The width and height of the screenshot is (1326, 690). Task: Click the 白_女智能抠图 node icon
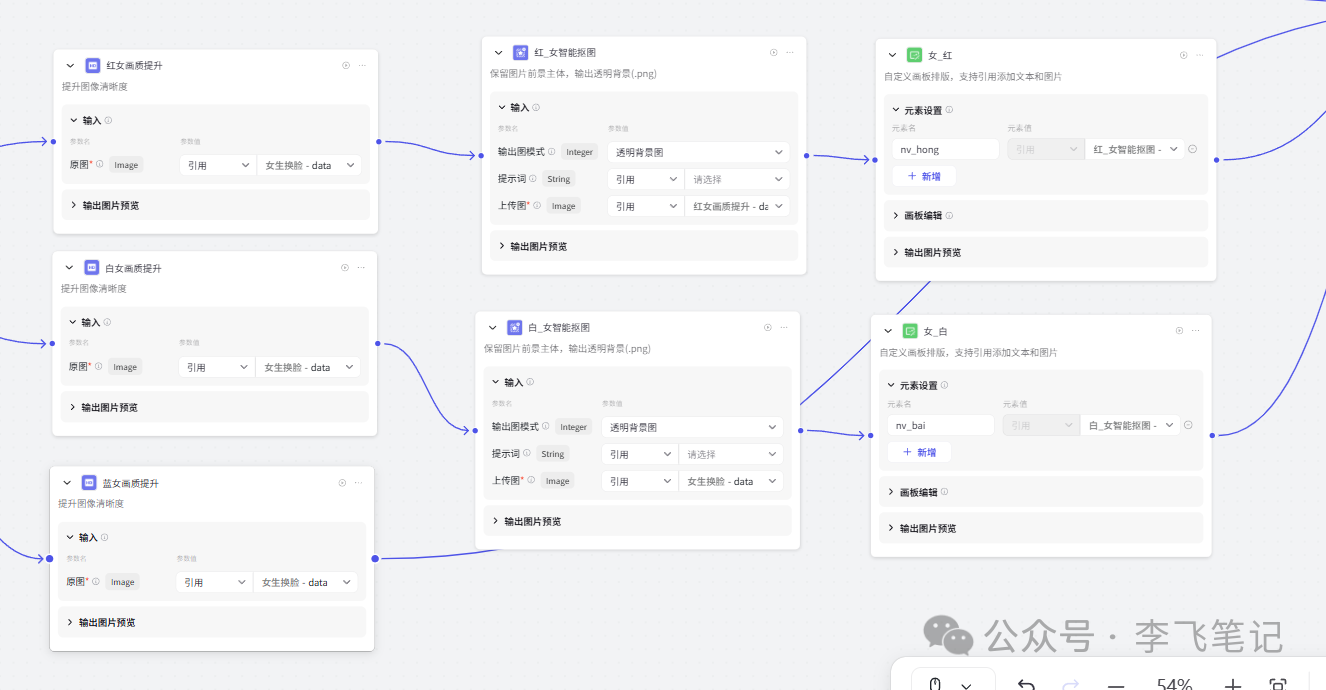(514, 327)
